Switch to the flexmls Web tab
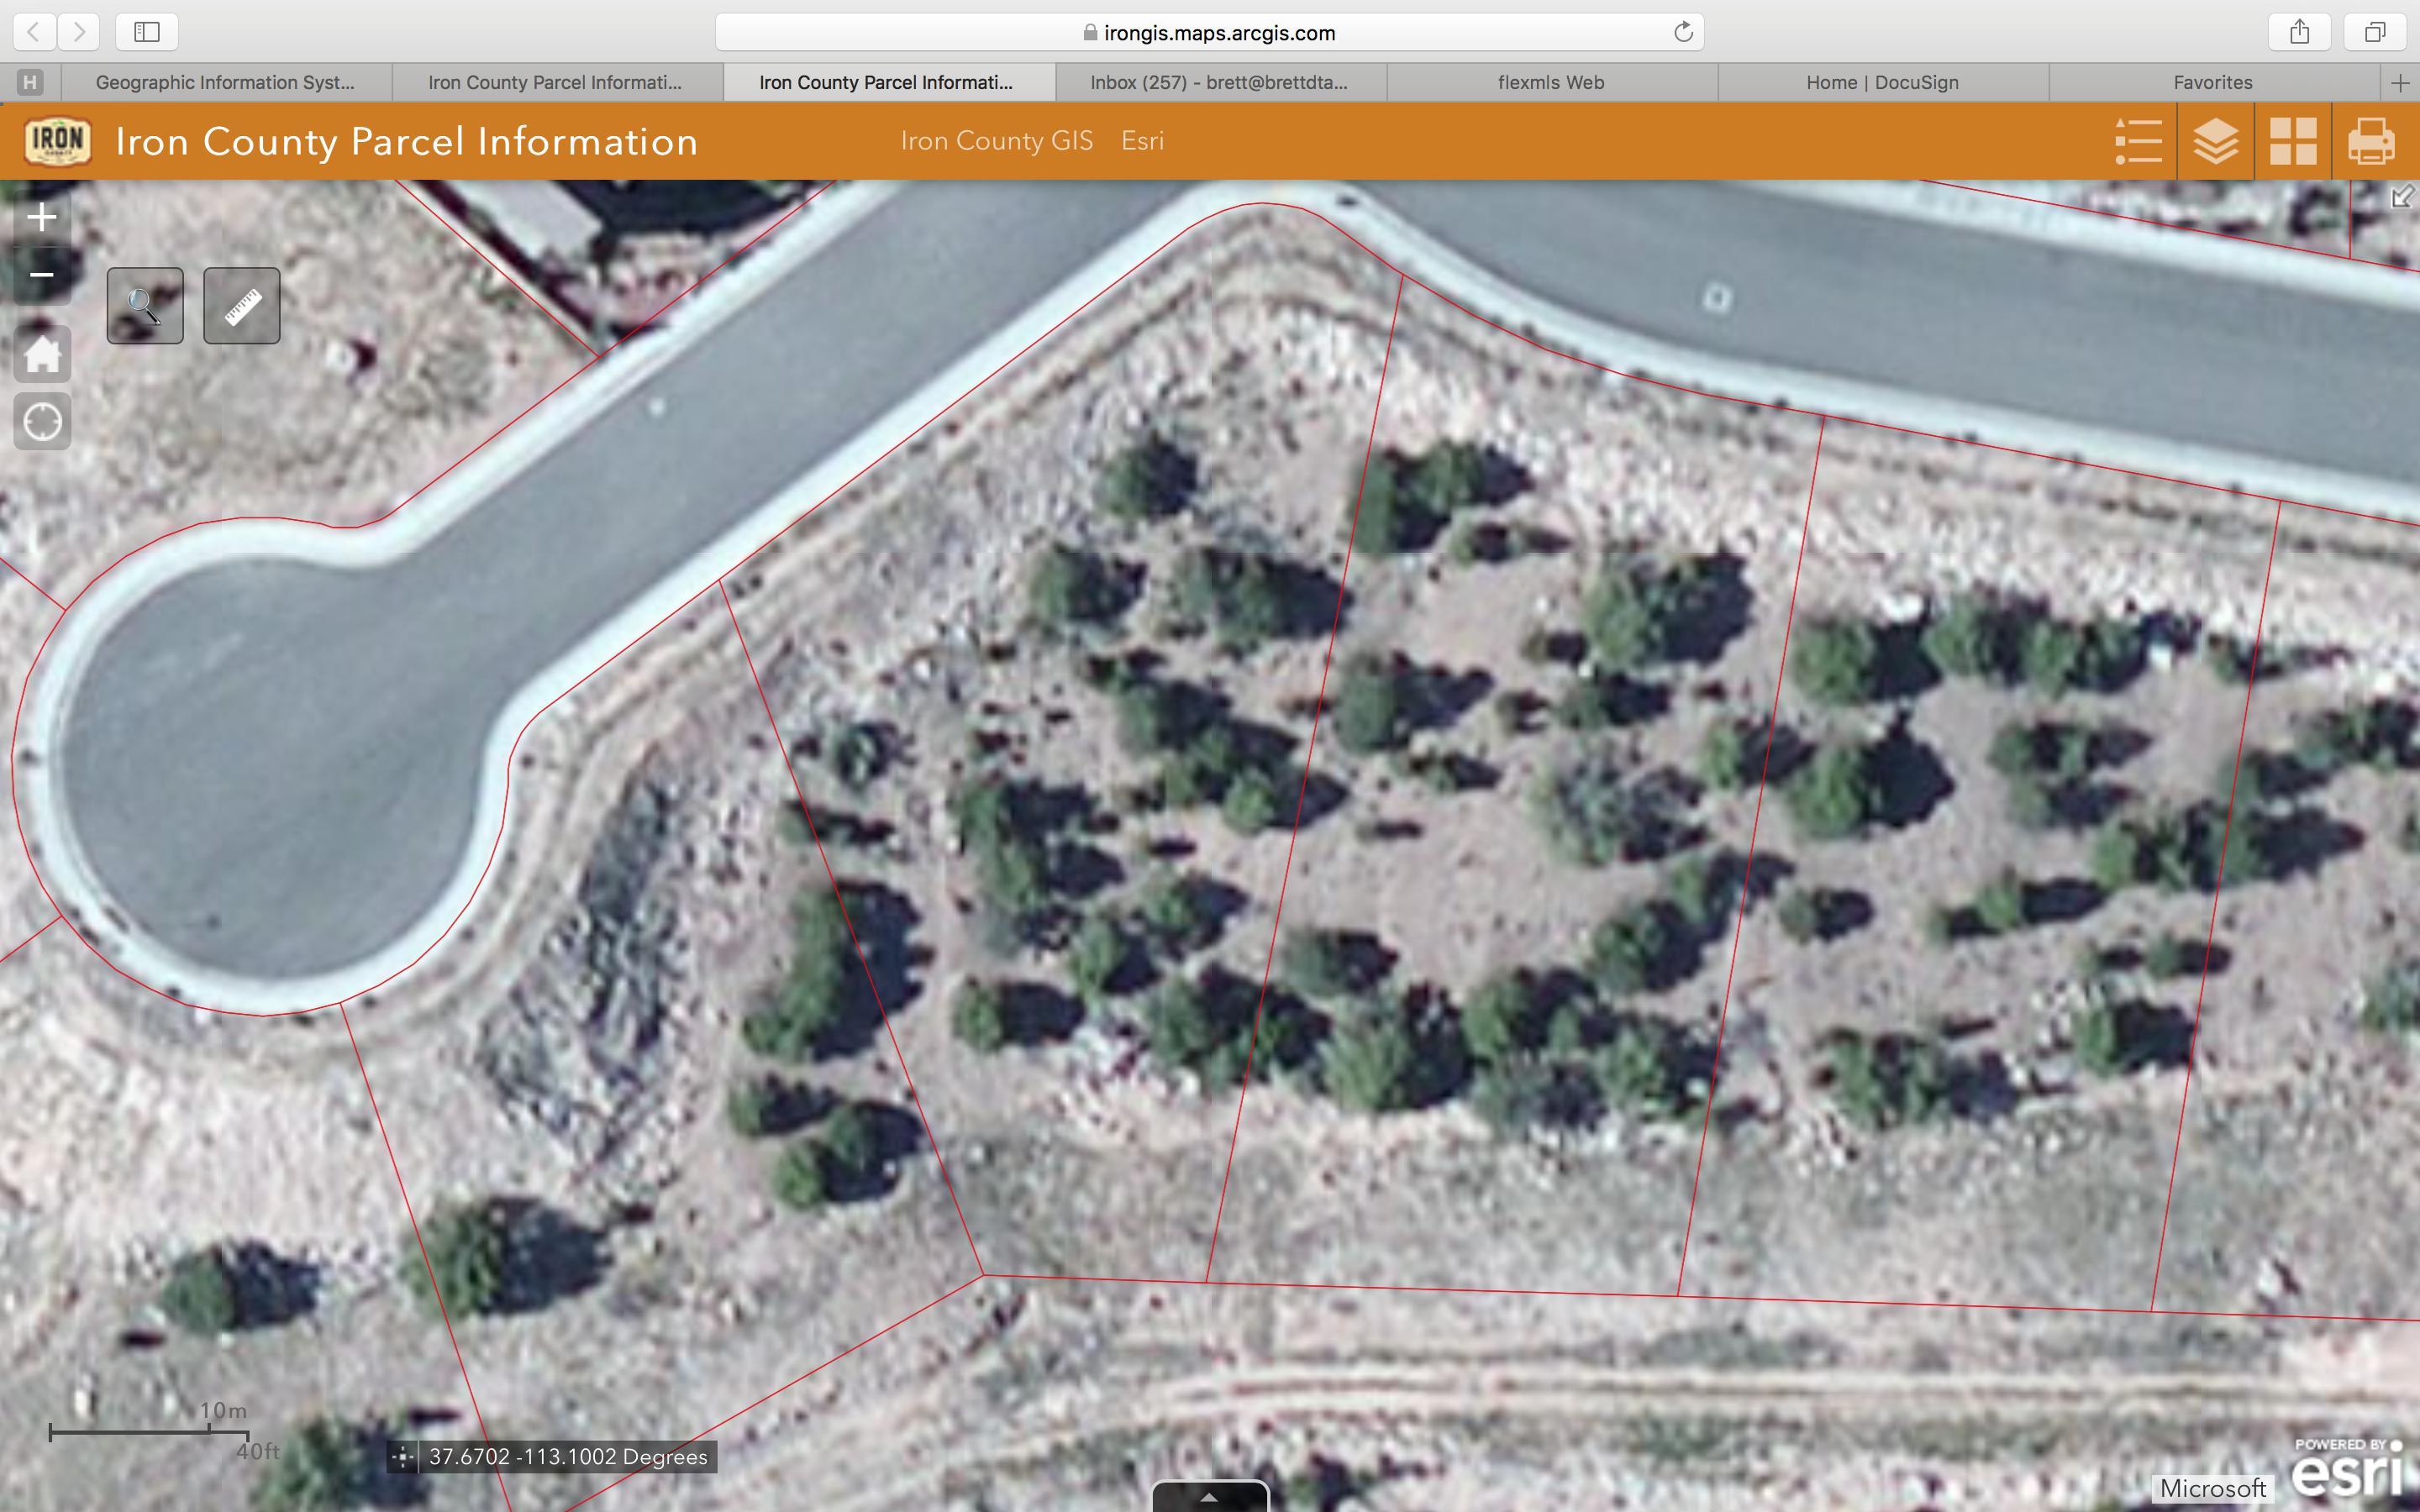 1550,83
